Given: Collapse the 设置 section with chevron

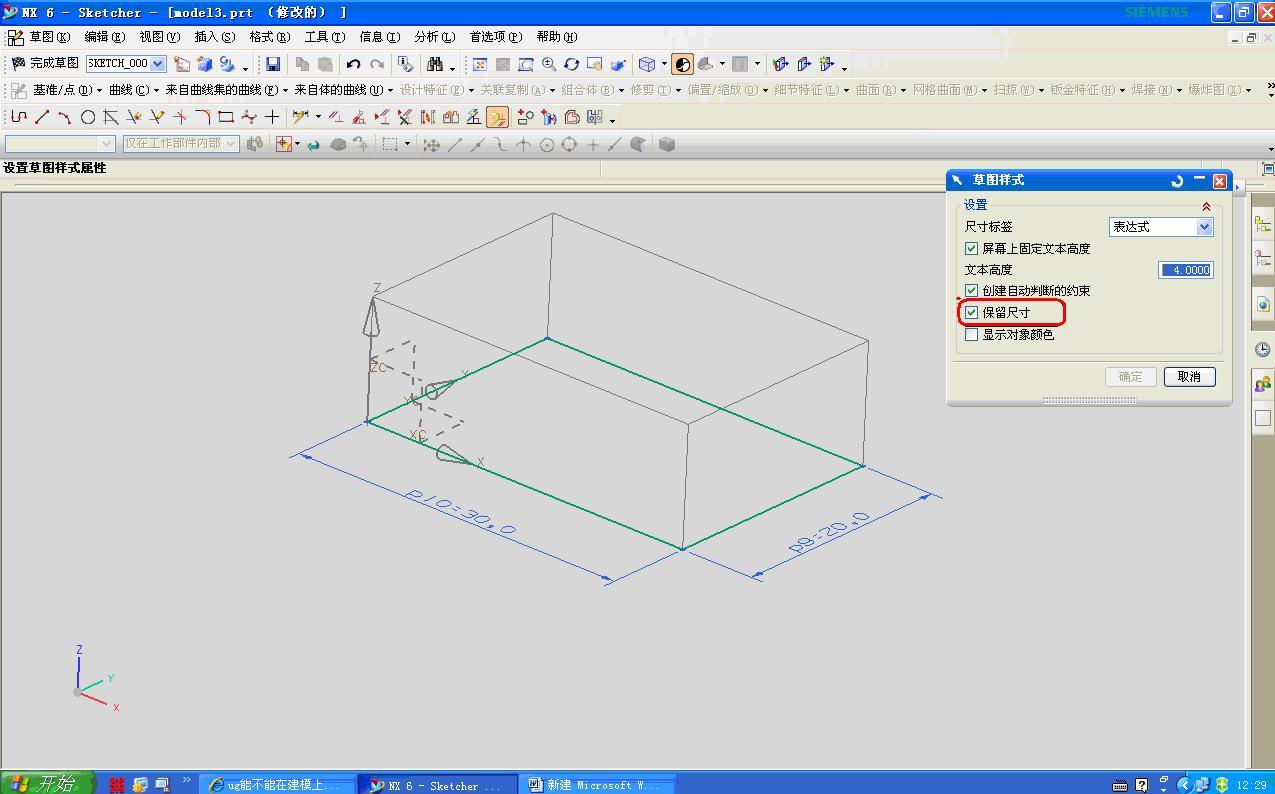Looking at the screenshot, I should tap(1206, 206).
